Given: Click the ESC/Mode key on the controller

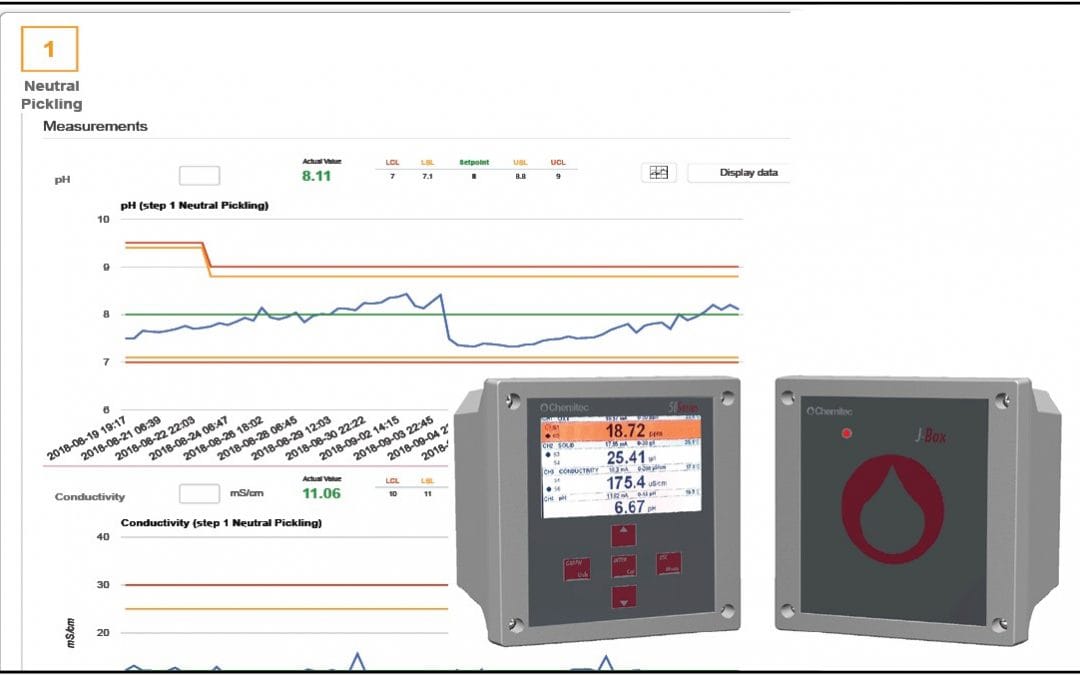Looking at the screenshot, I should coord(668,563).
